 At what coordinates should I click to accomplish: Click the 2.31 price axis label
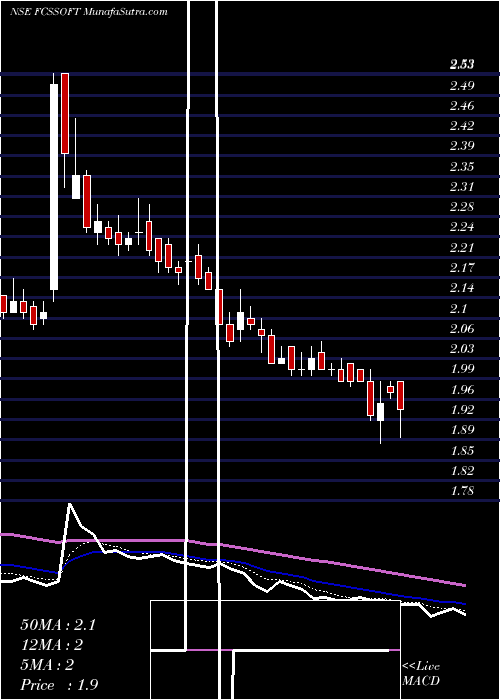tap(461, 187)
